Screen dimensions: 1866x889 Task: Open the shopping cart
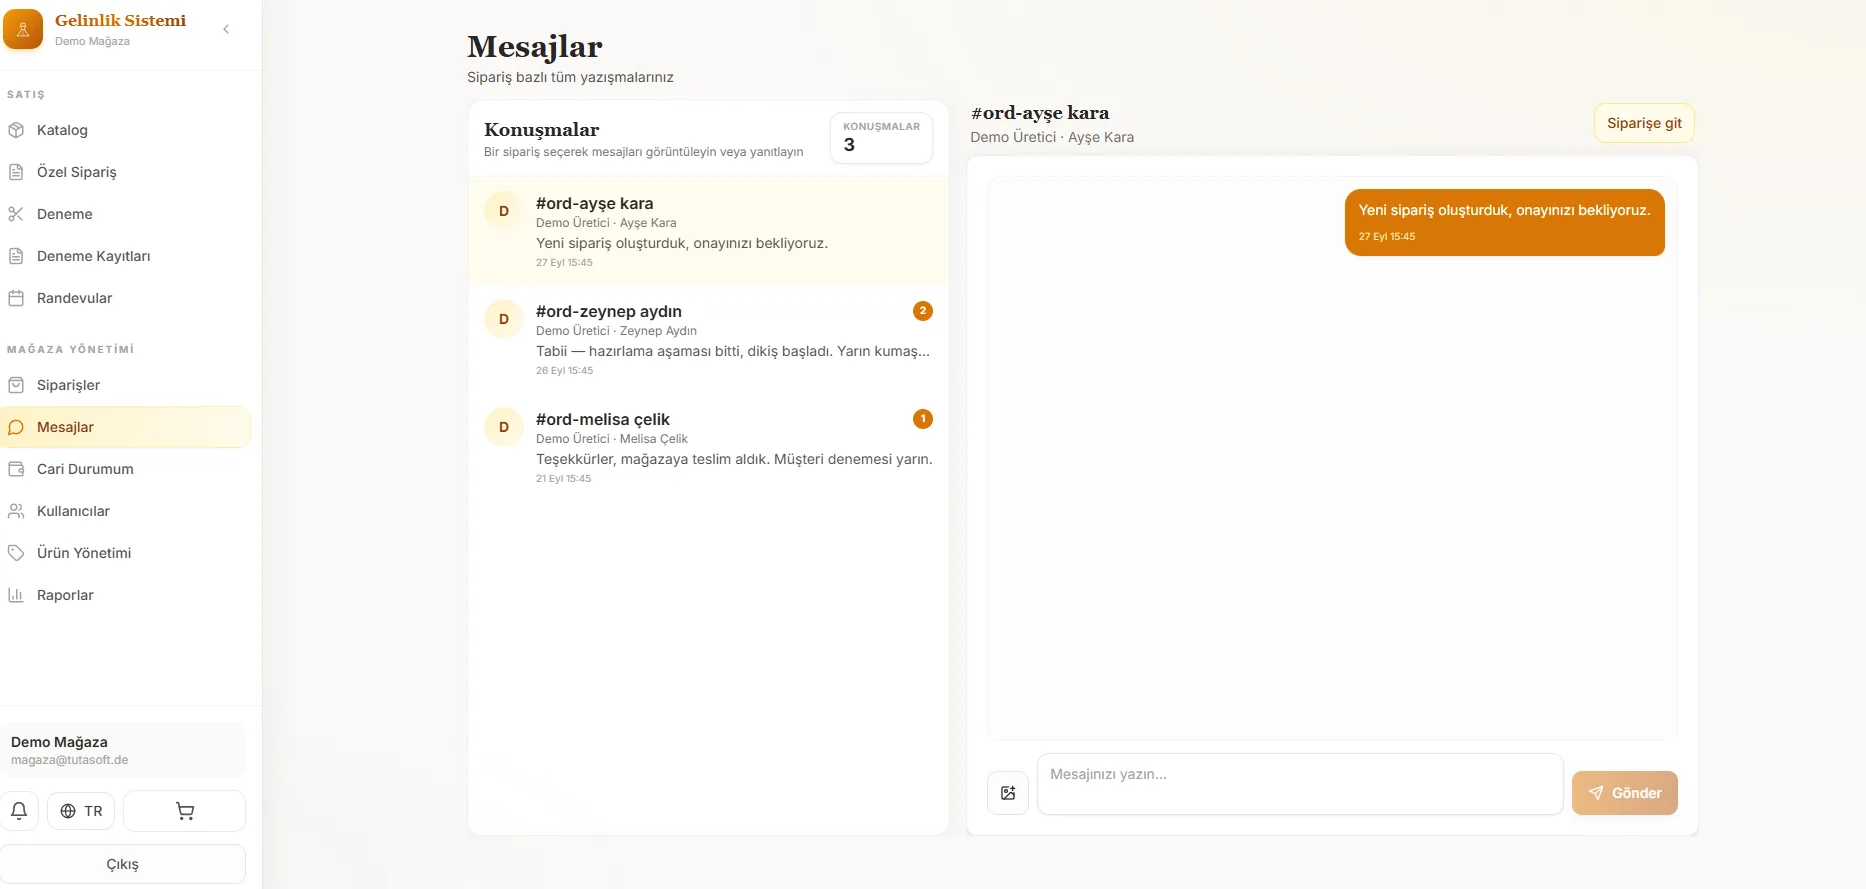[x=185, y=811]
